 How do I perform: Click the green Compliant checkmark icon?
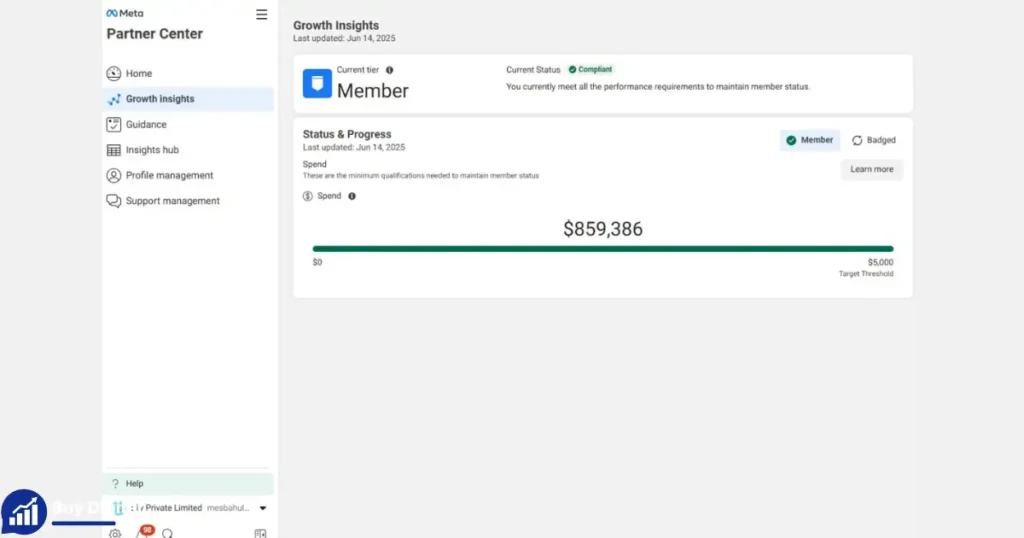click(572, 69)
